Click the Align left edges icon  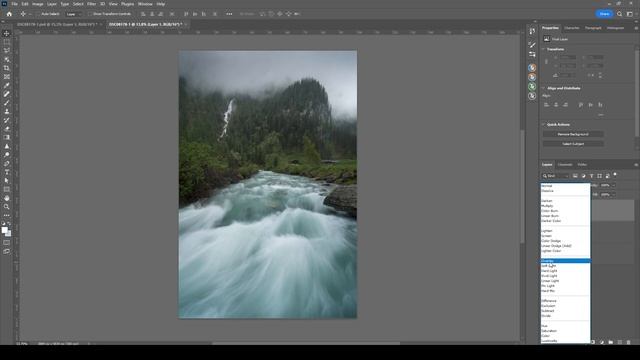(546, 105)
